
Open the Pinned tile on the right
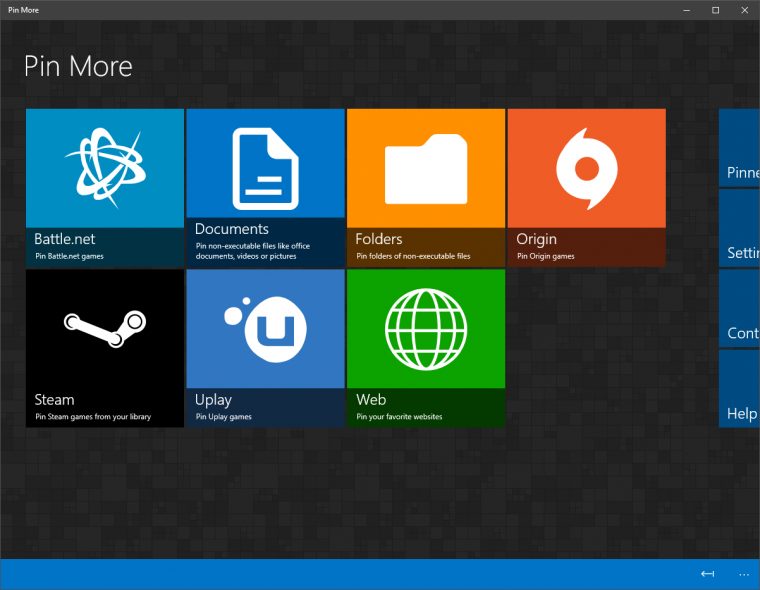(740, 148)
